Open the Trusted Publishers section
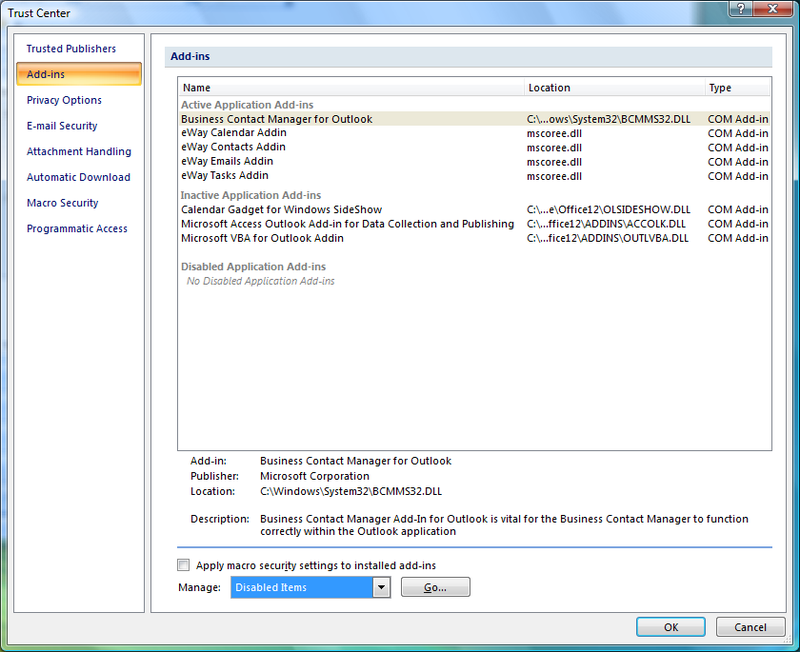Image resolution: width=800 pixels, height=652 pixels. point(71,48)
